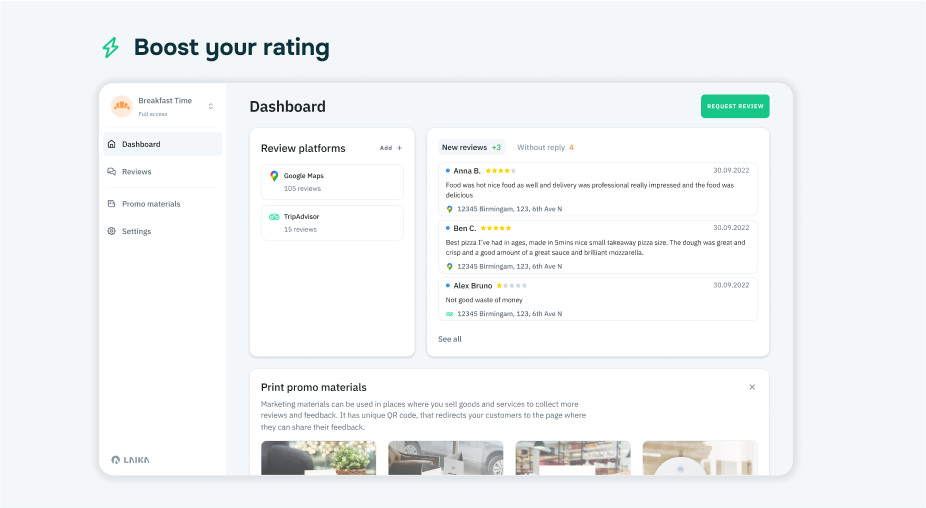
Task: Expand the Breakfast Time account switcher
Action: click(x=210, y=106)
